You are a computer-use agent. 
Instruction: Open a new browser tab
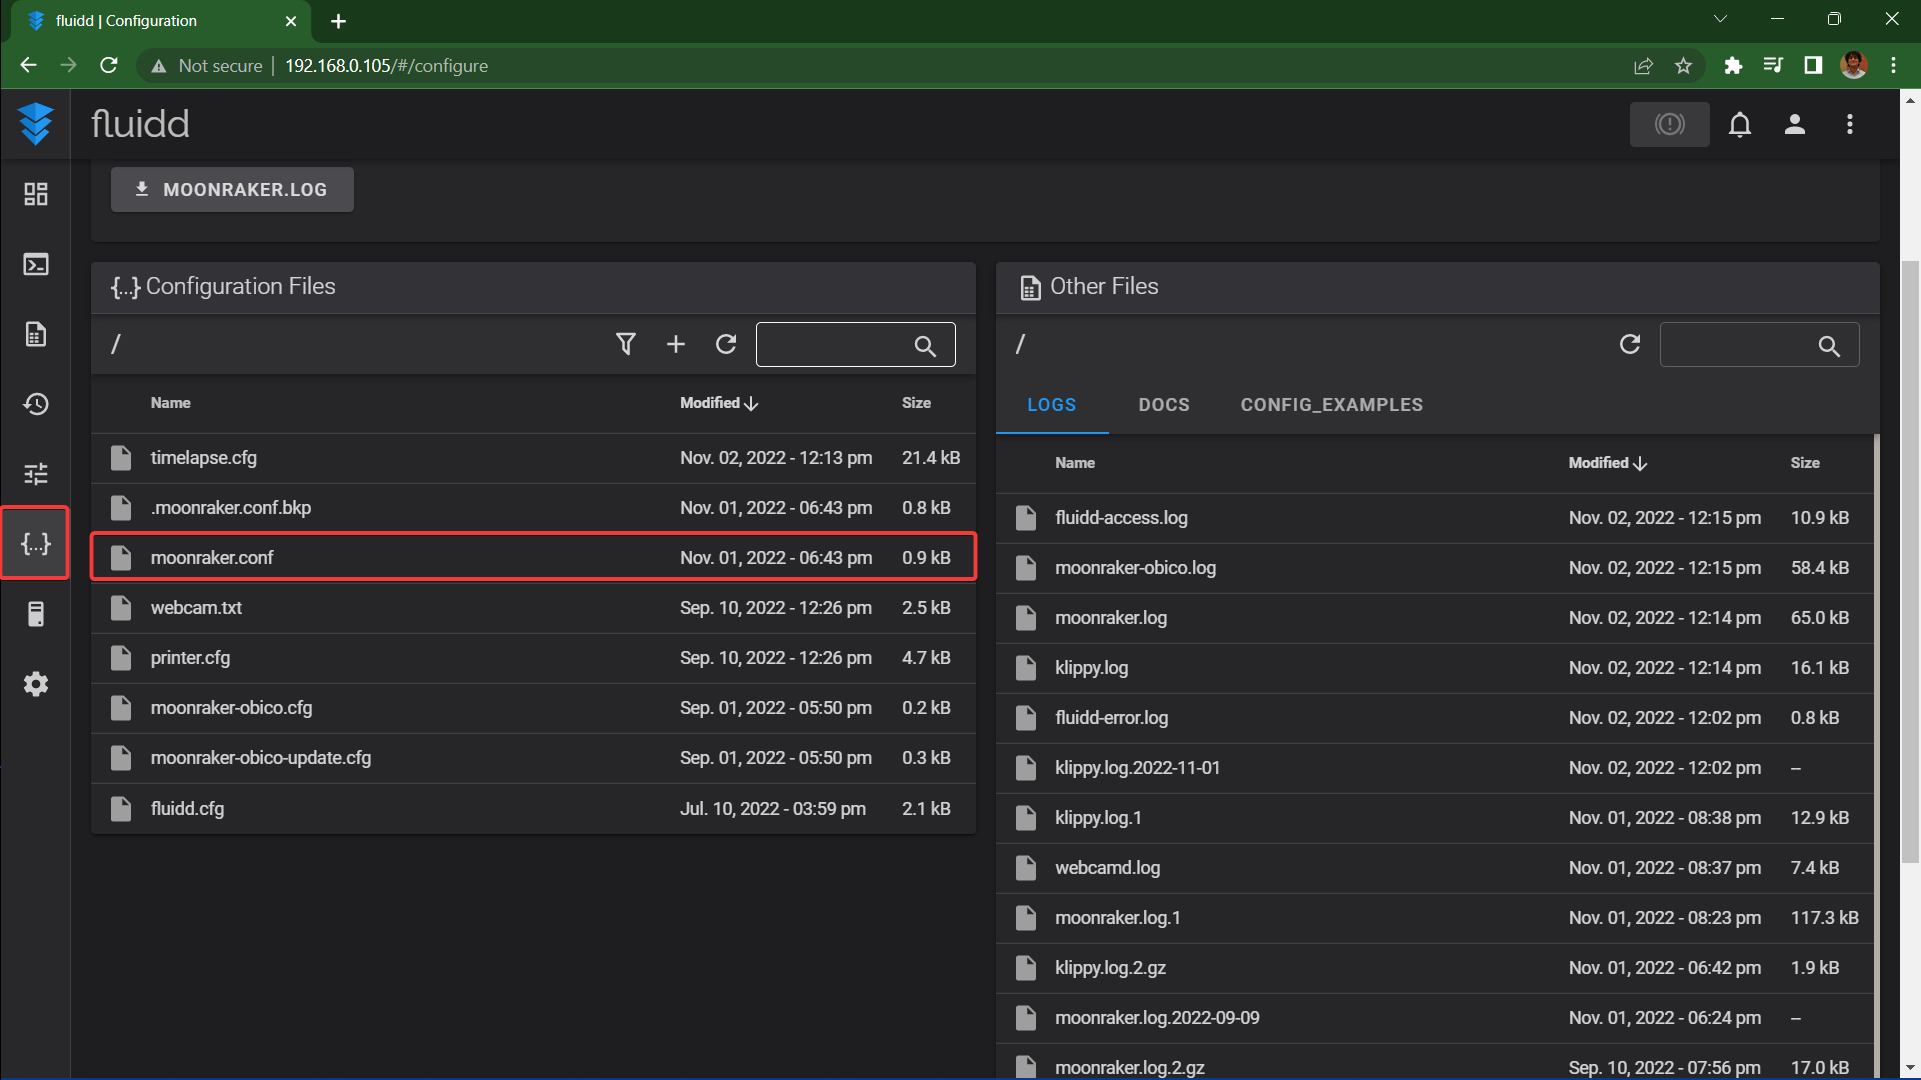(x=338, y=21)
